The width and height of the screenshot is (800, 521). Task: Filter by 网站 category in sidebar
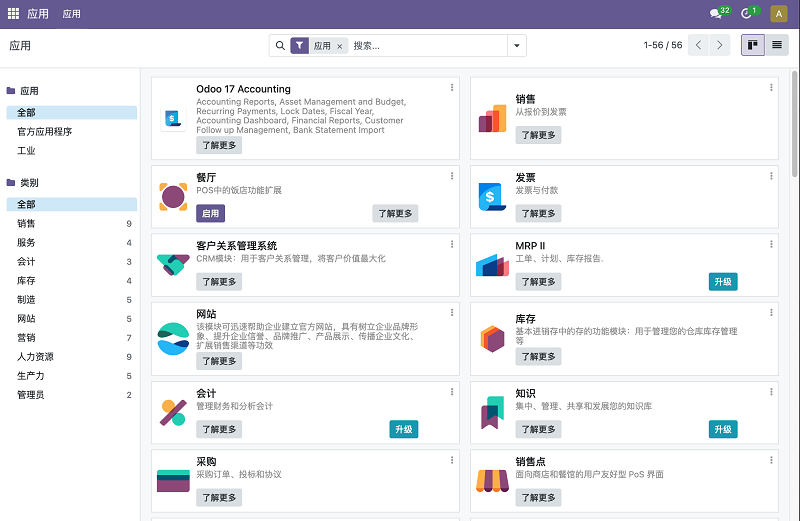[71, 318]
